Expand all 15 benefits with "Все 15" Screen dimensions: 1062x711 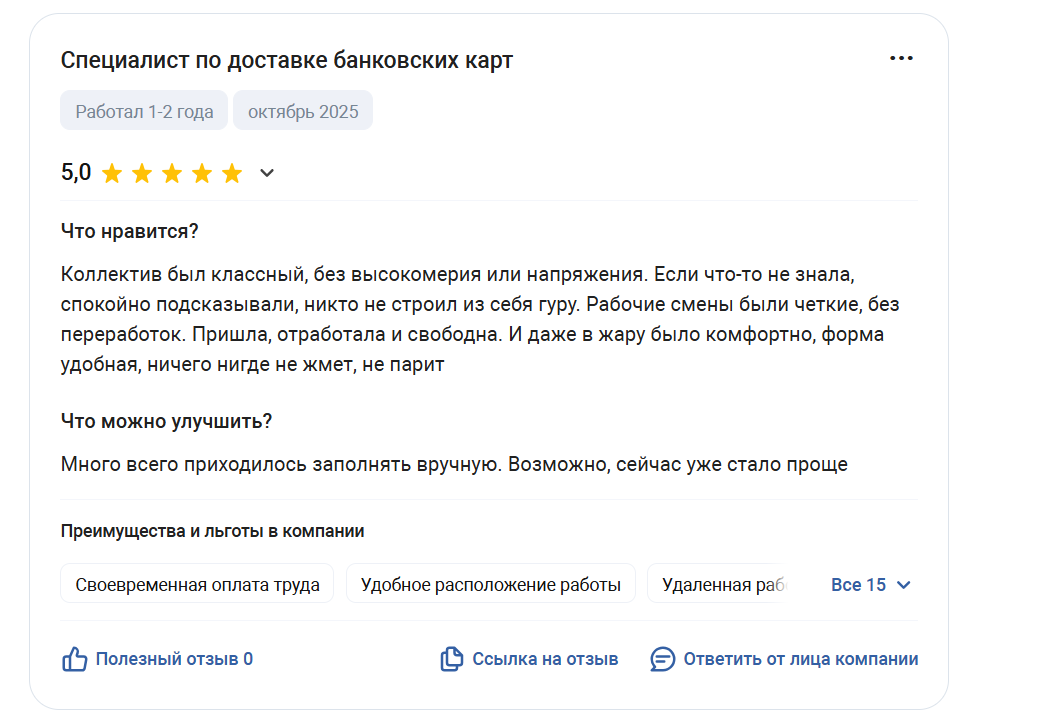[x=858, y=585]
